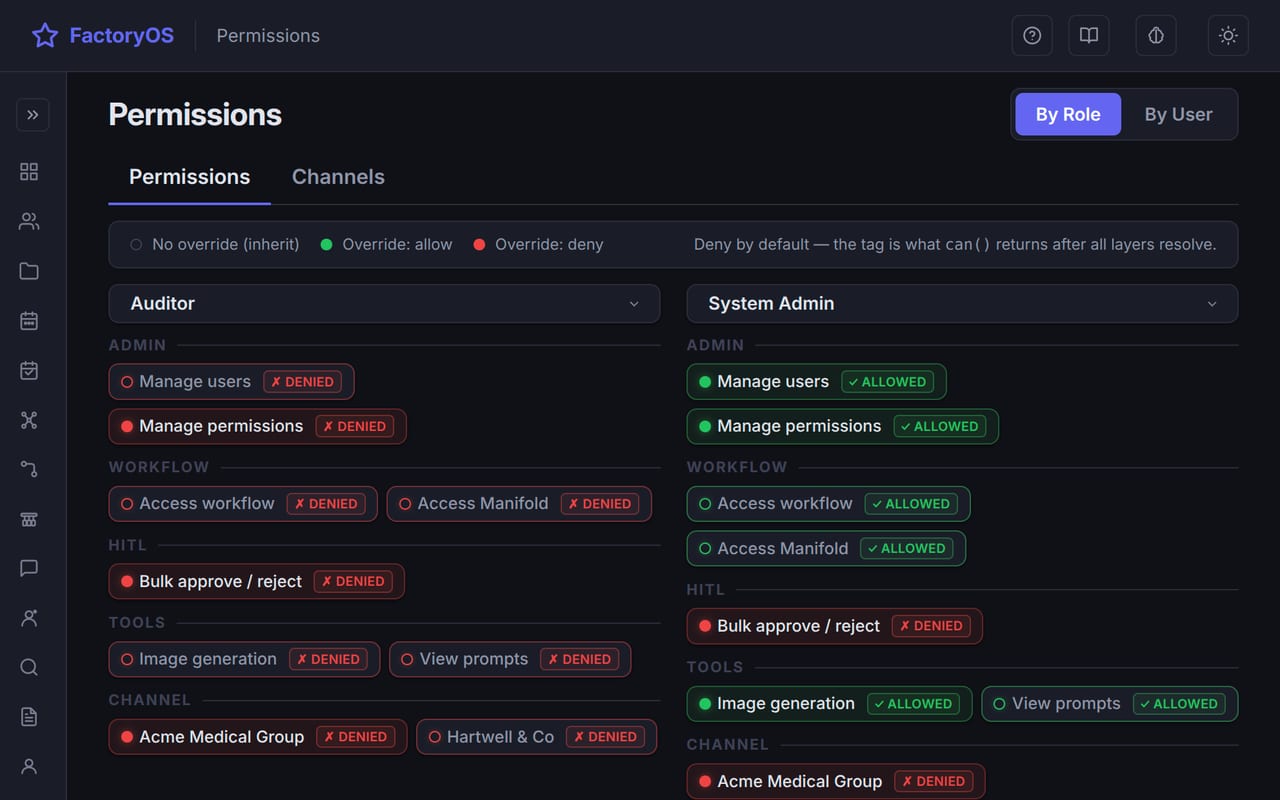Open the calendar icon in sidebar

[29, 321]
